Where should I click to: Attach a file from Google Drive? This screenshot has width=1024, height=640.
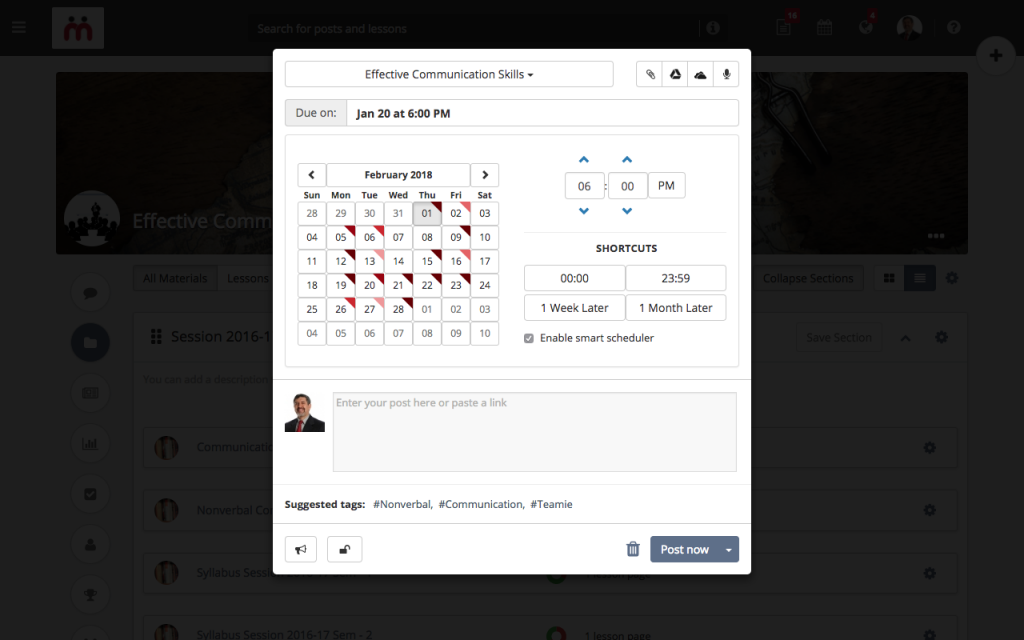[x=675, y=74]
